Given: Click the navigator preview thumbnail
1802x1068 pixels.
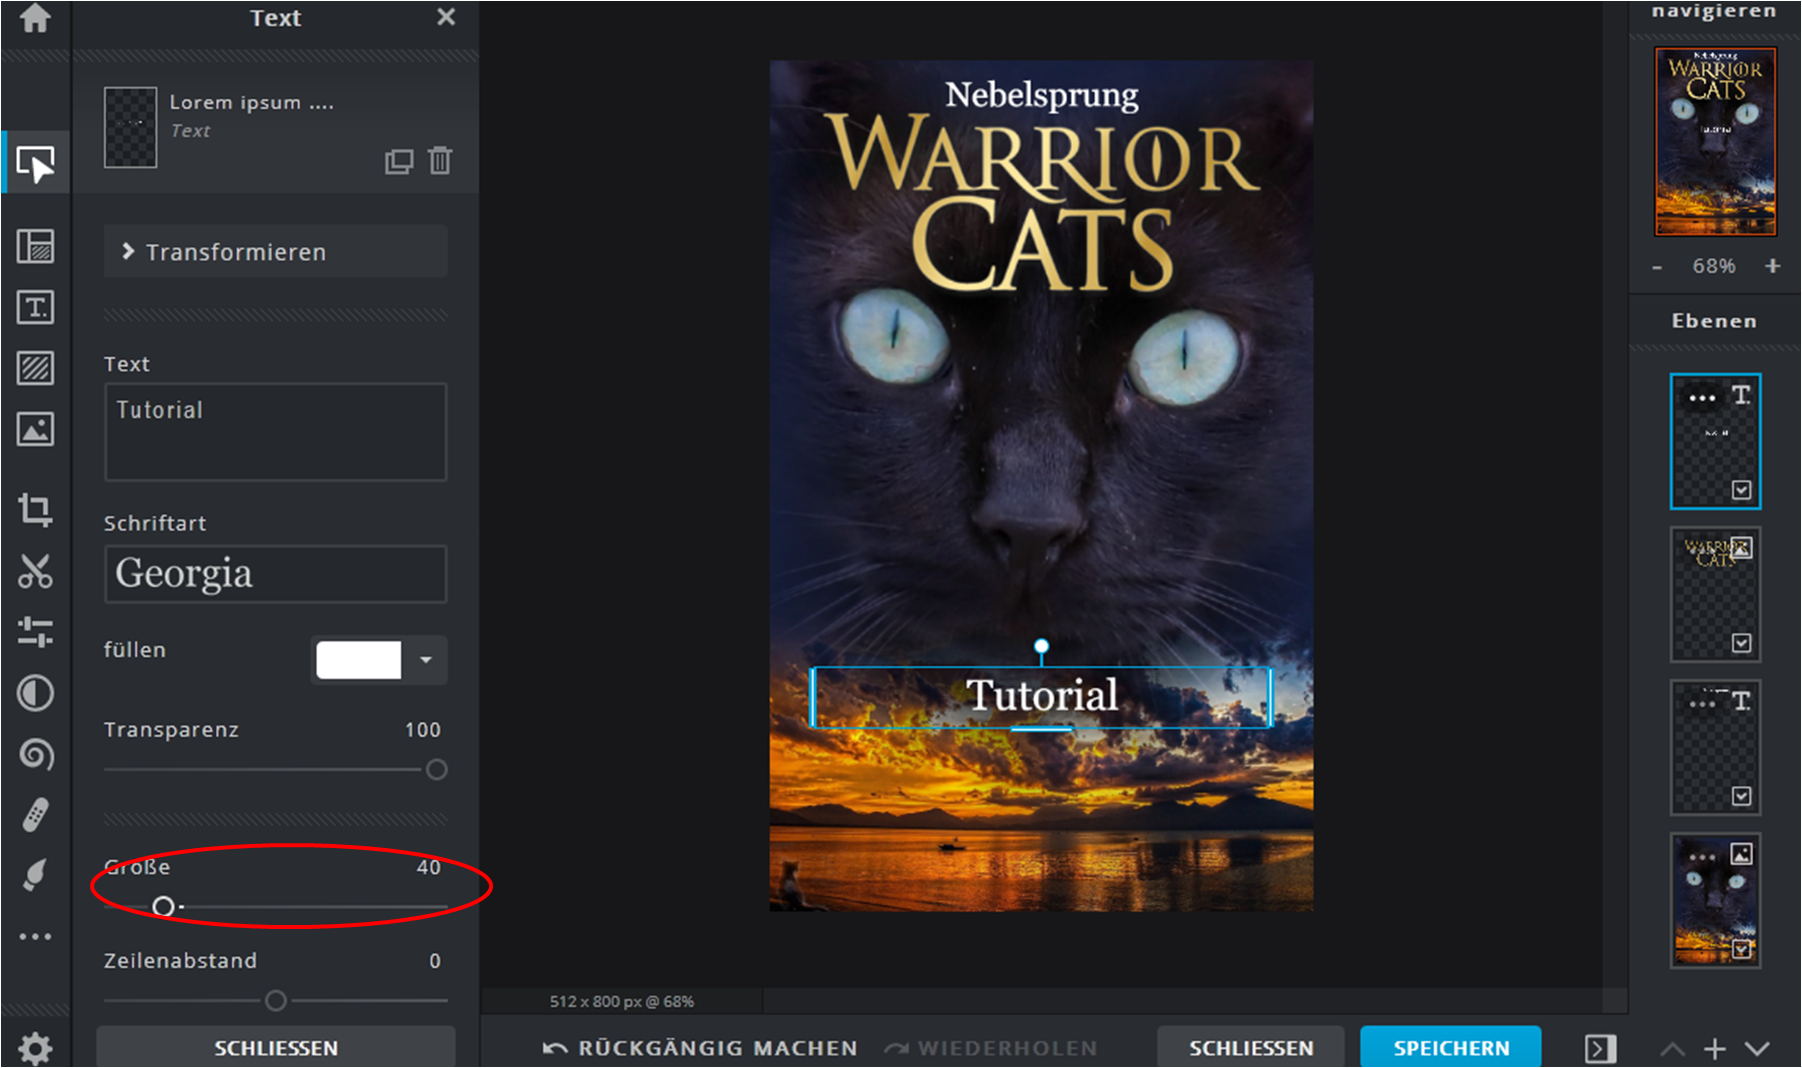Looking at the screenshot, I should [x=1715, y=141].
